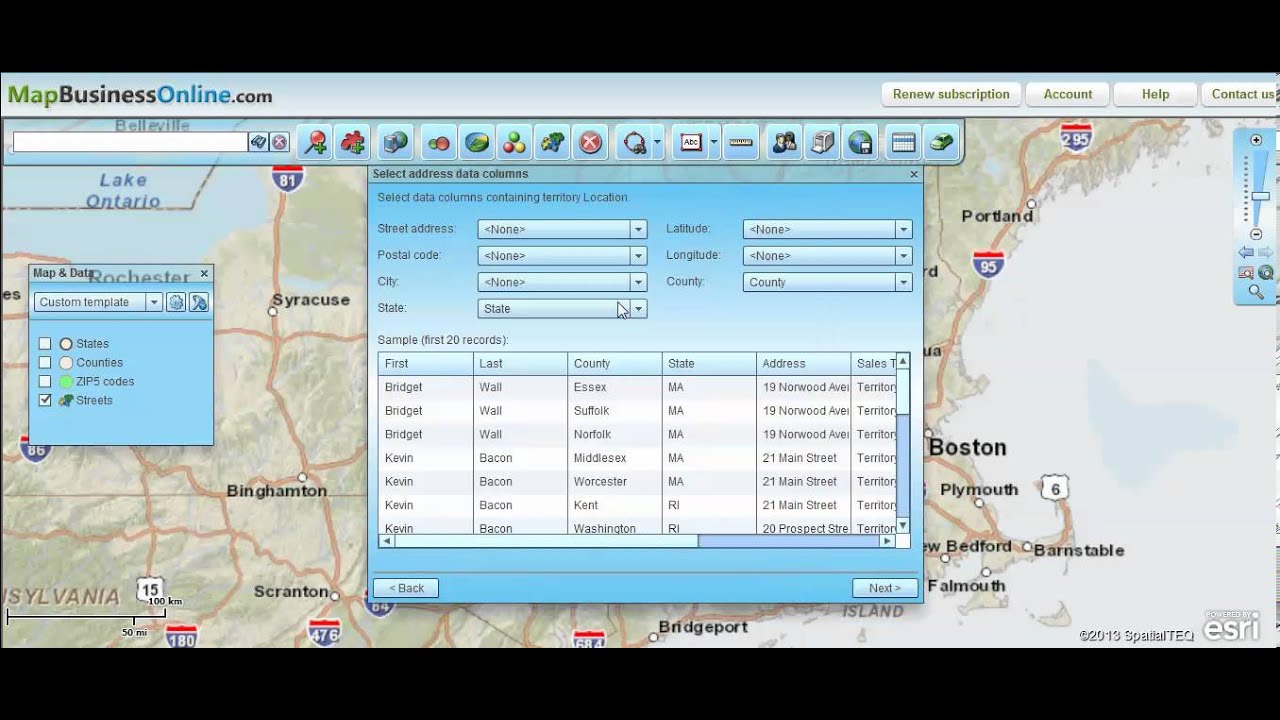Viewport: 1280px width, 720px height.
Task: Enable the ZIP5 codes layer checkbox
Action: pos(45,381)
